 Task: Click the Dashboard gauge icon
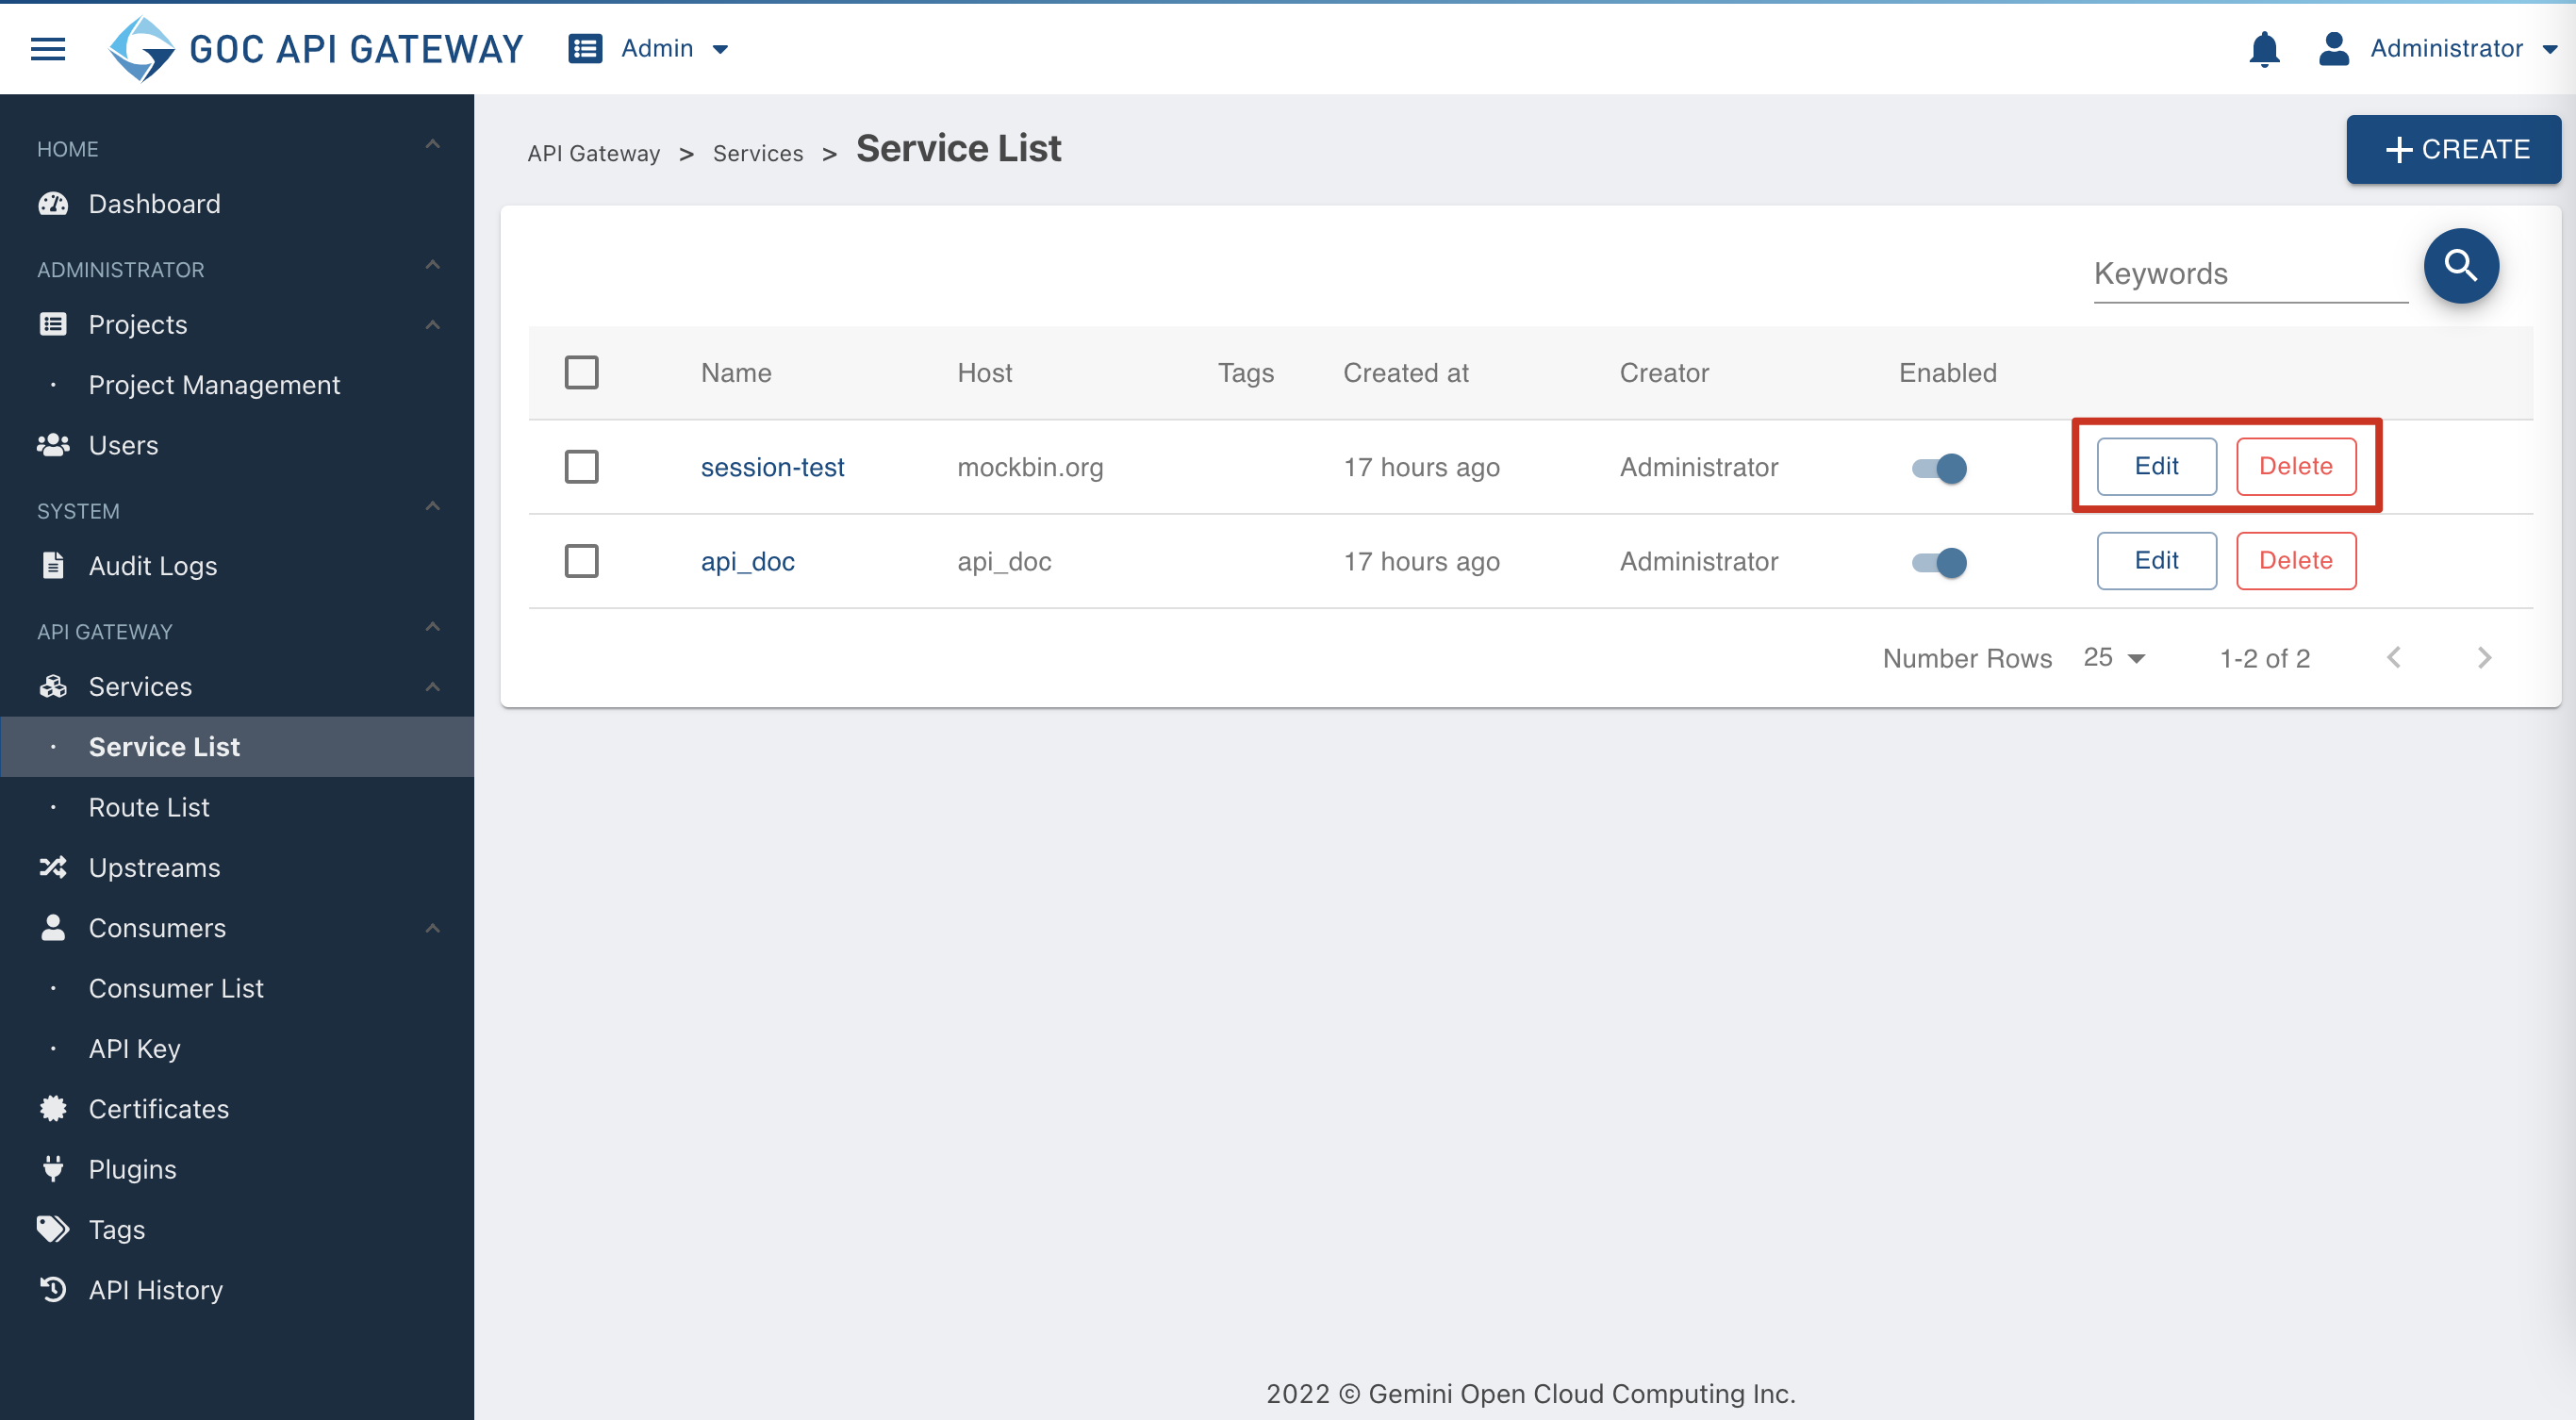click(53, 204)
